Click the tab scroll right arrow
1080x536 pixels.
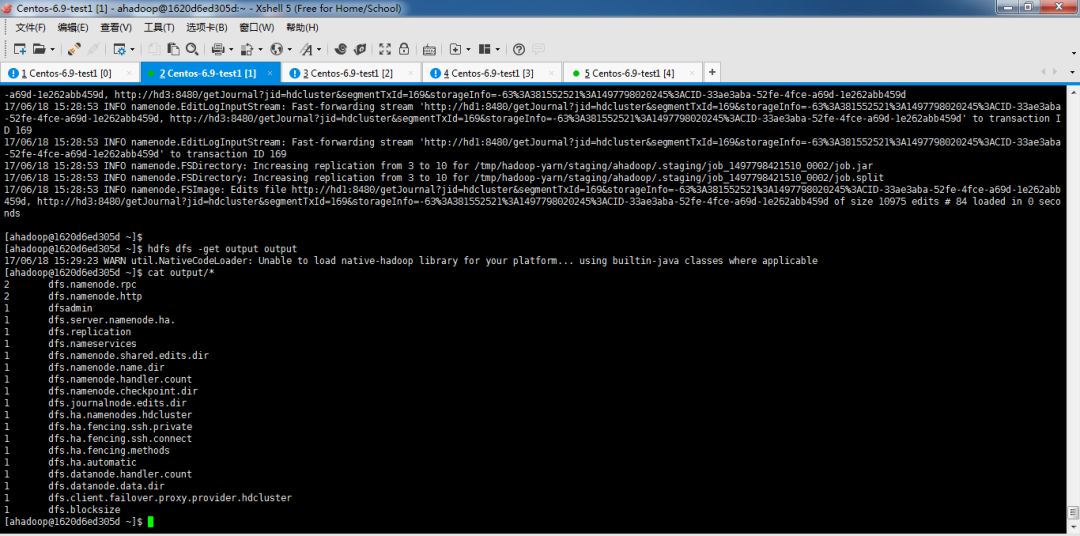point(1055,72)
